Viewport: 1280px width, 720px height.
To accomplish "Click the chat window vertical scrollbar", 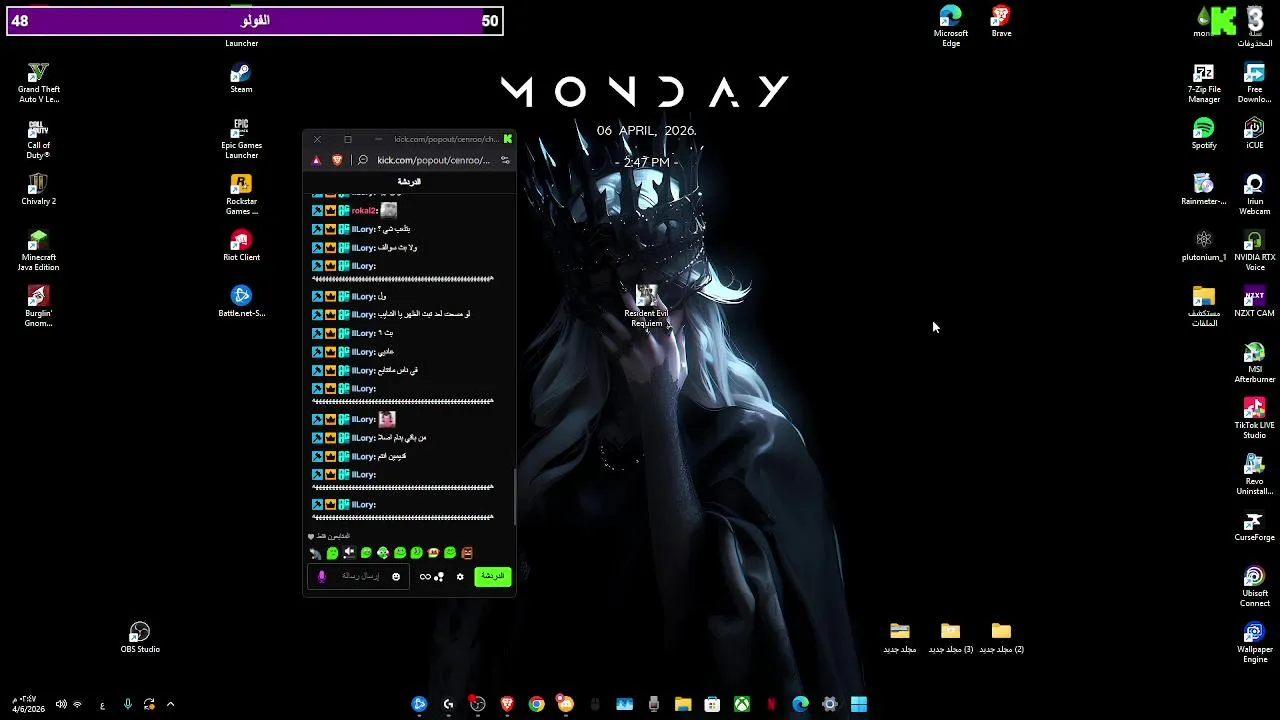I will pyautogui.click(x=515, y=497).
